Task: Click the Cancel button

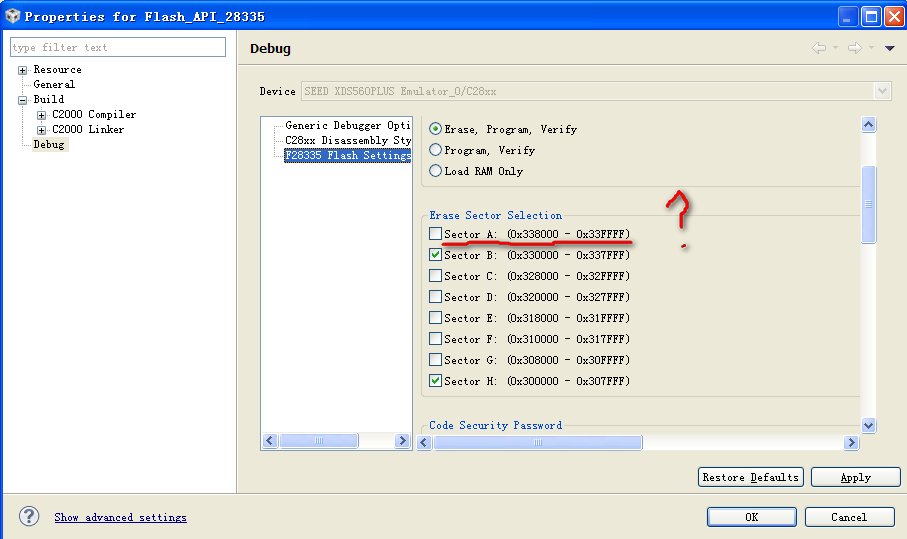Action: [x=849, y=517]
